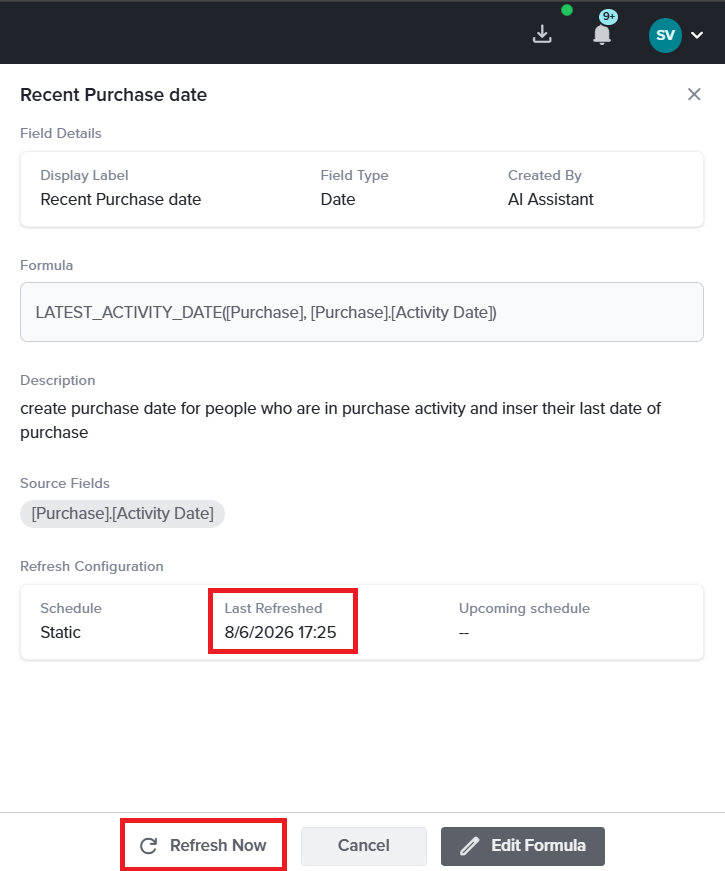Click the Upcoming schedule dashes value
This screenshot has width=725, height=871.
pyautogui.click(x=464, y=633)
